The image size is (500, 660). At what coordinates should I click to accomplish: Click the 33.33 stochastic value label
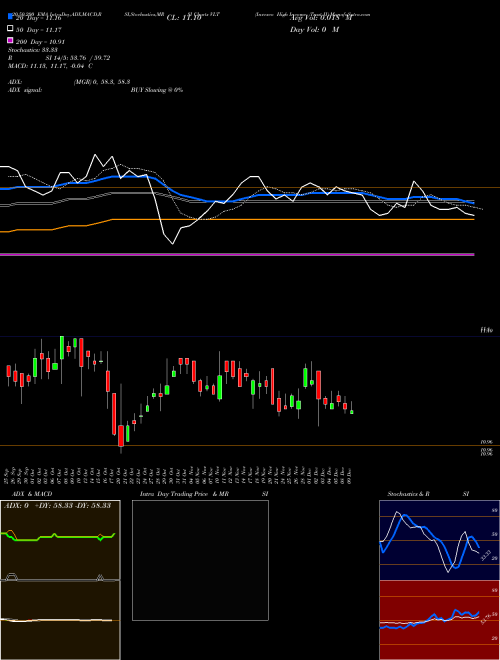pyautogui.click(x=486, y=555)
